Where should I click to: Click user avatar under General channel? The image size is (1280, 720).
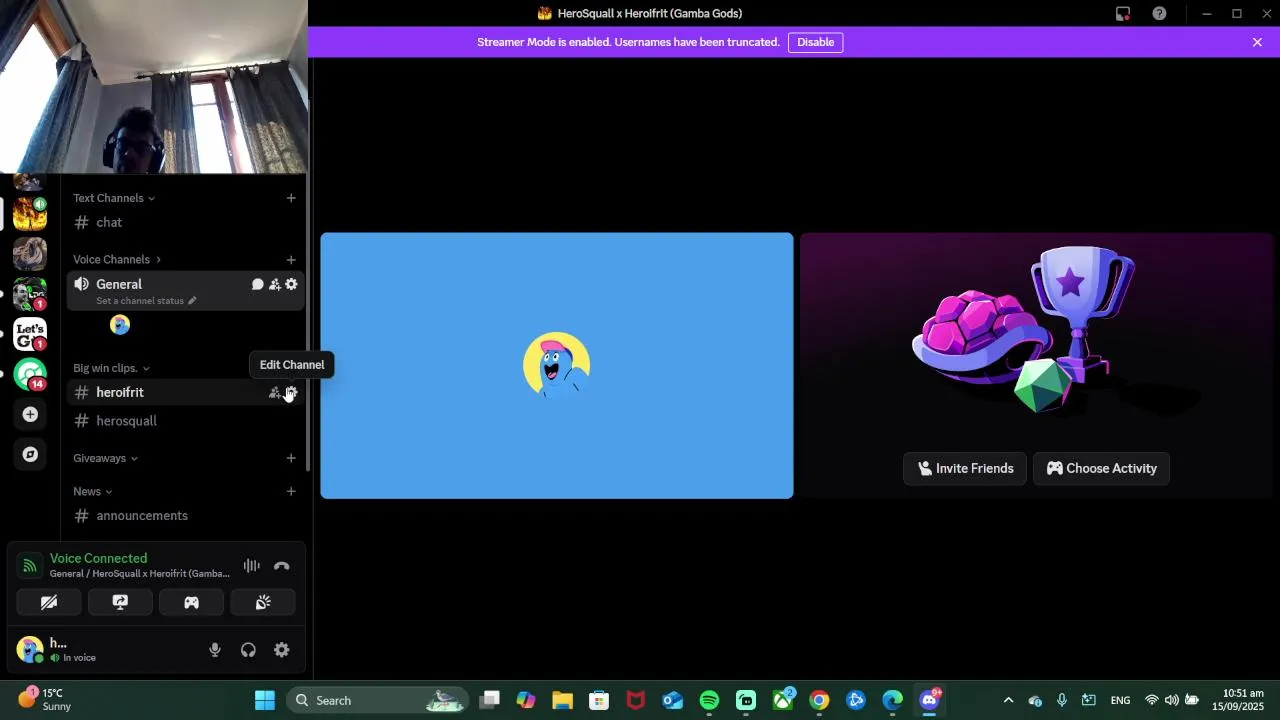[120, 325]
